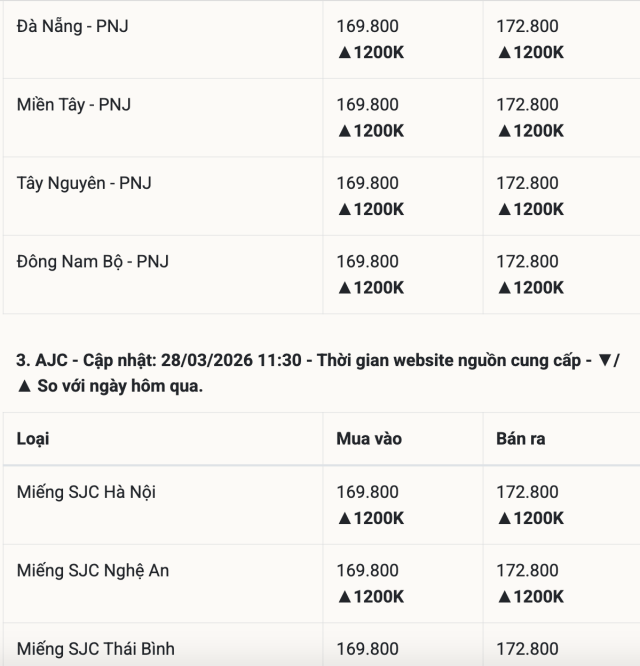Click the "Loại" column header
Image resolution: width=640 pixels, height=666 pixels.
tap(33, 439)
